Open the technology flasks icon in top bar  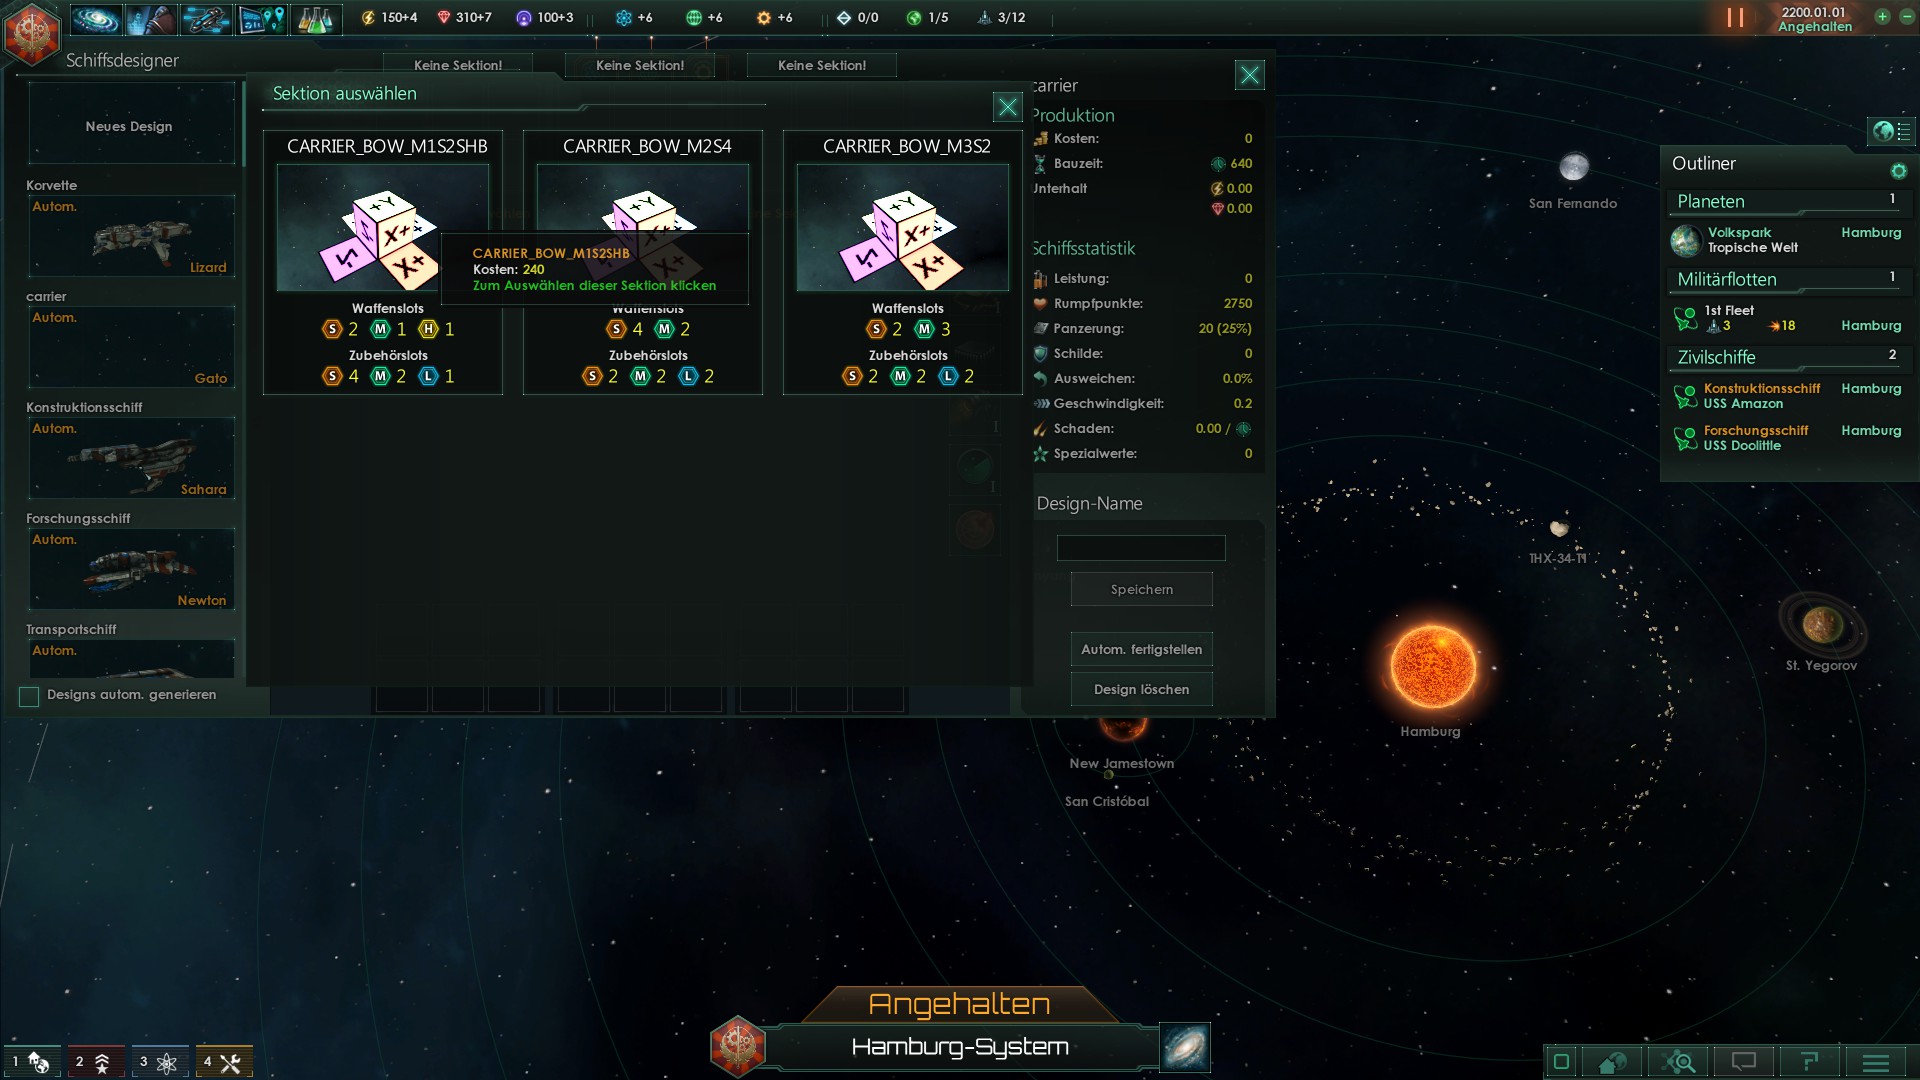pyautogui.click(x=316, y=18)
